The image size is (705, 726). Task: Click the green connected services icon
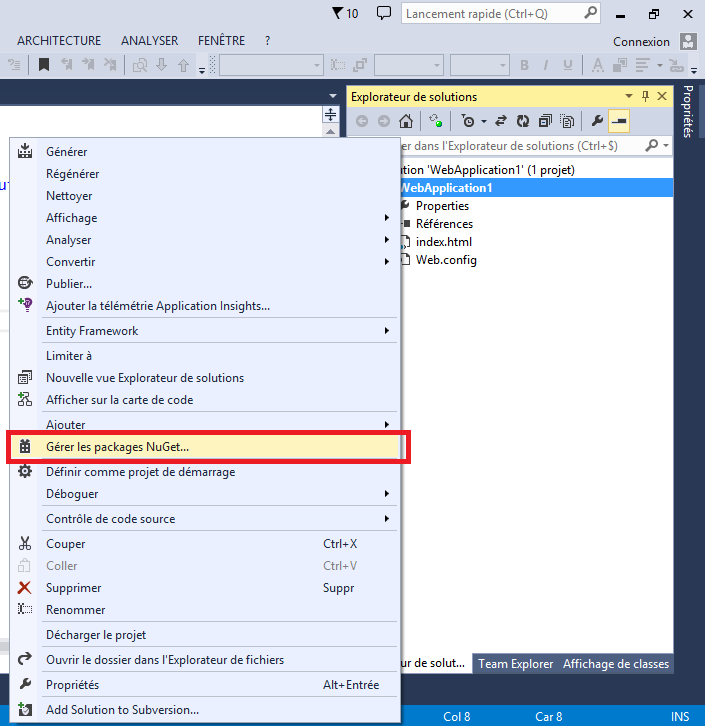click(435, 121)
